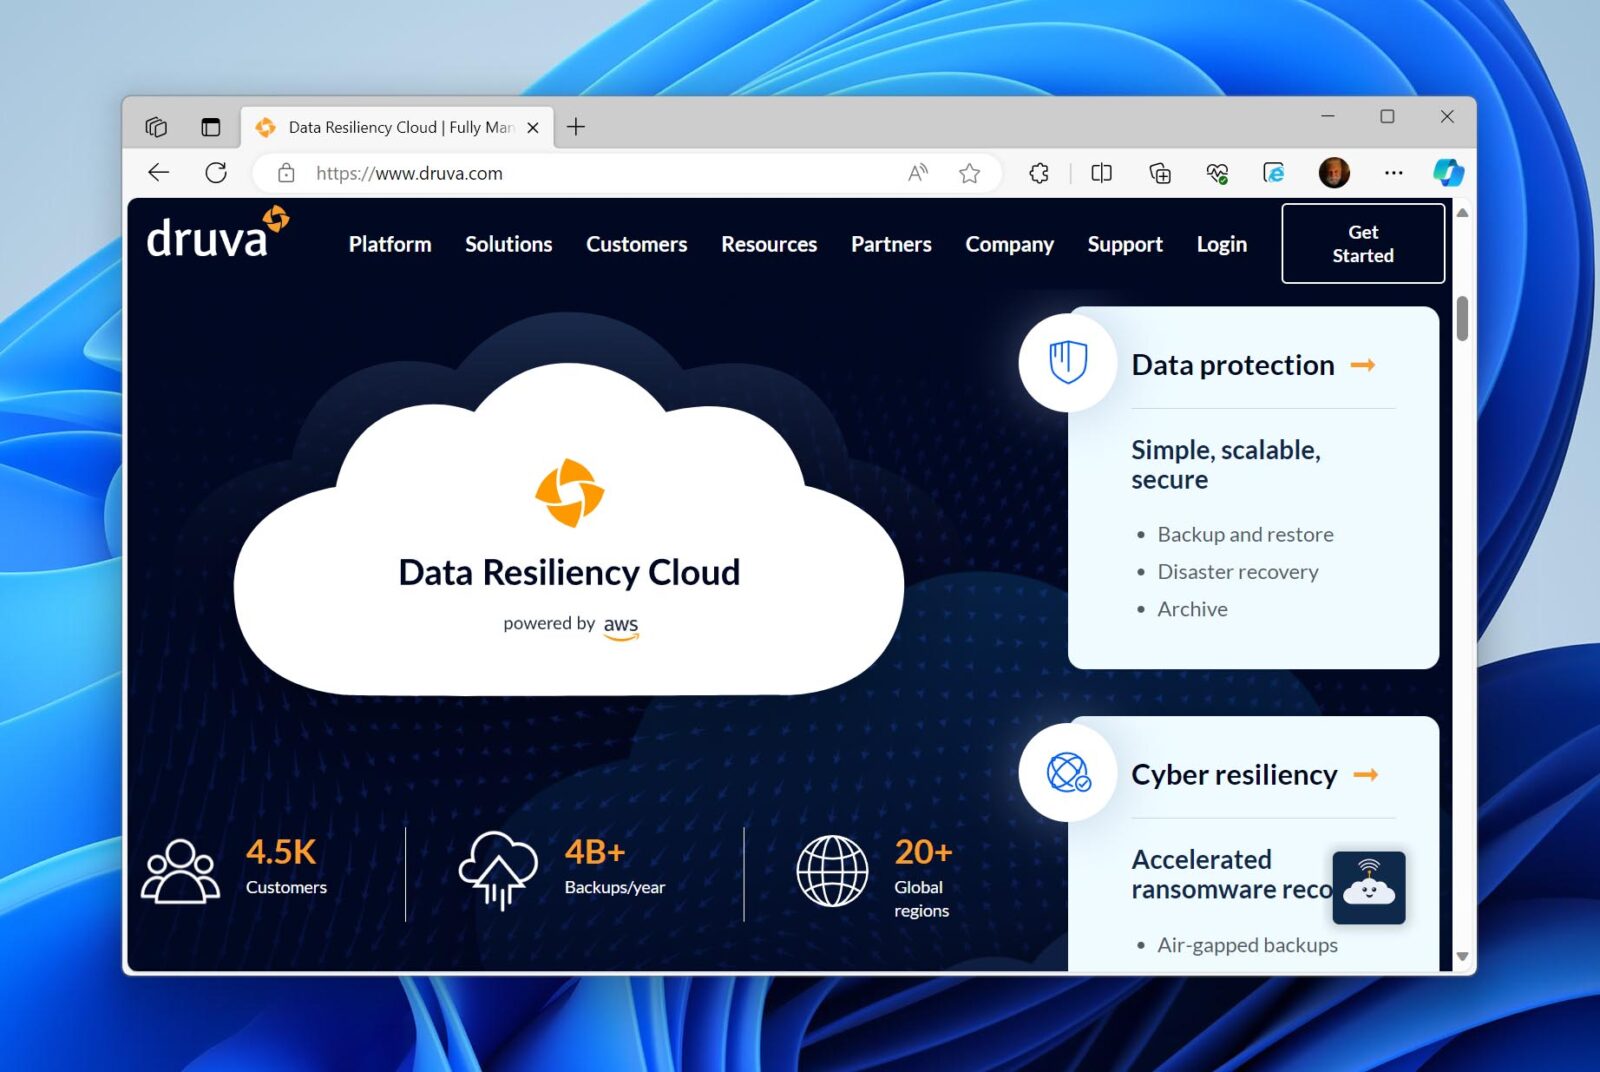This screenshot has height=1072, width=1600.
Task: Select Partners in the navigation bar
Action: pyautogui.click(x=890, y=244)
